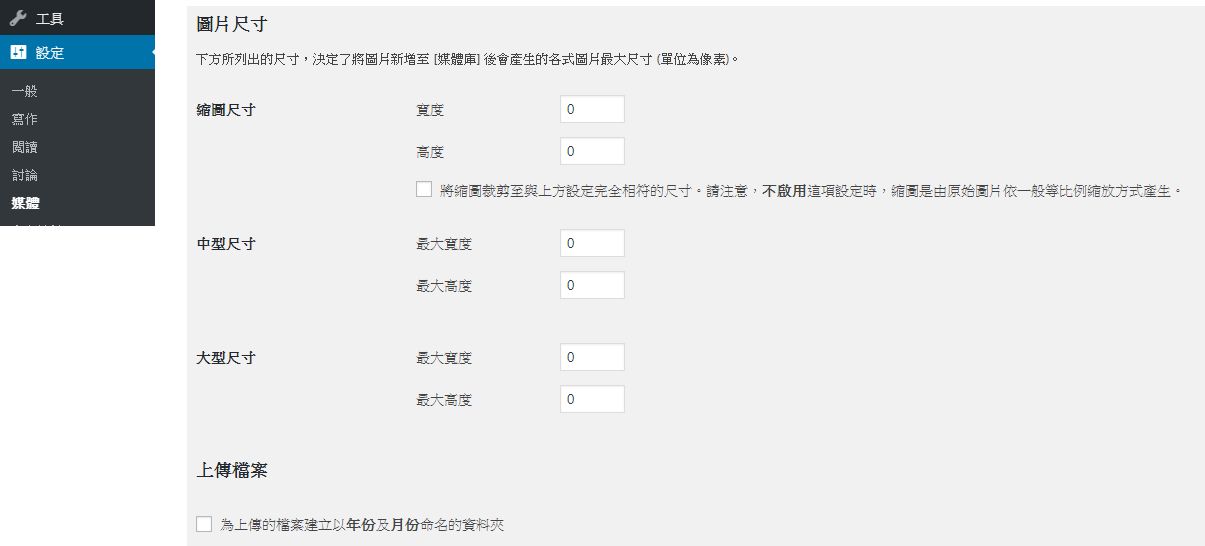The height and width of the screenshot is (546, 1205).
Task: Open the 工具 menu label
Action: pyautogui.click(x=50, y=19)
